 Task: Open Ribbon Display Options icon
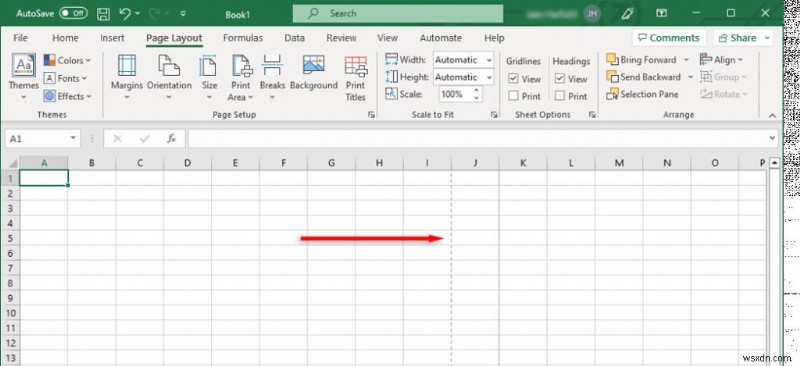[662, 13]
